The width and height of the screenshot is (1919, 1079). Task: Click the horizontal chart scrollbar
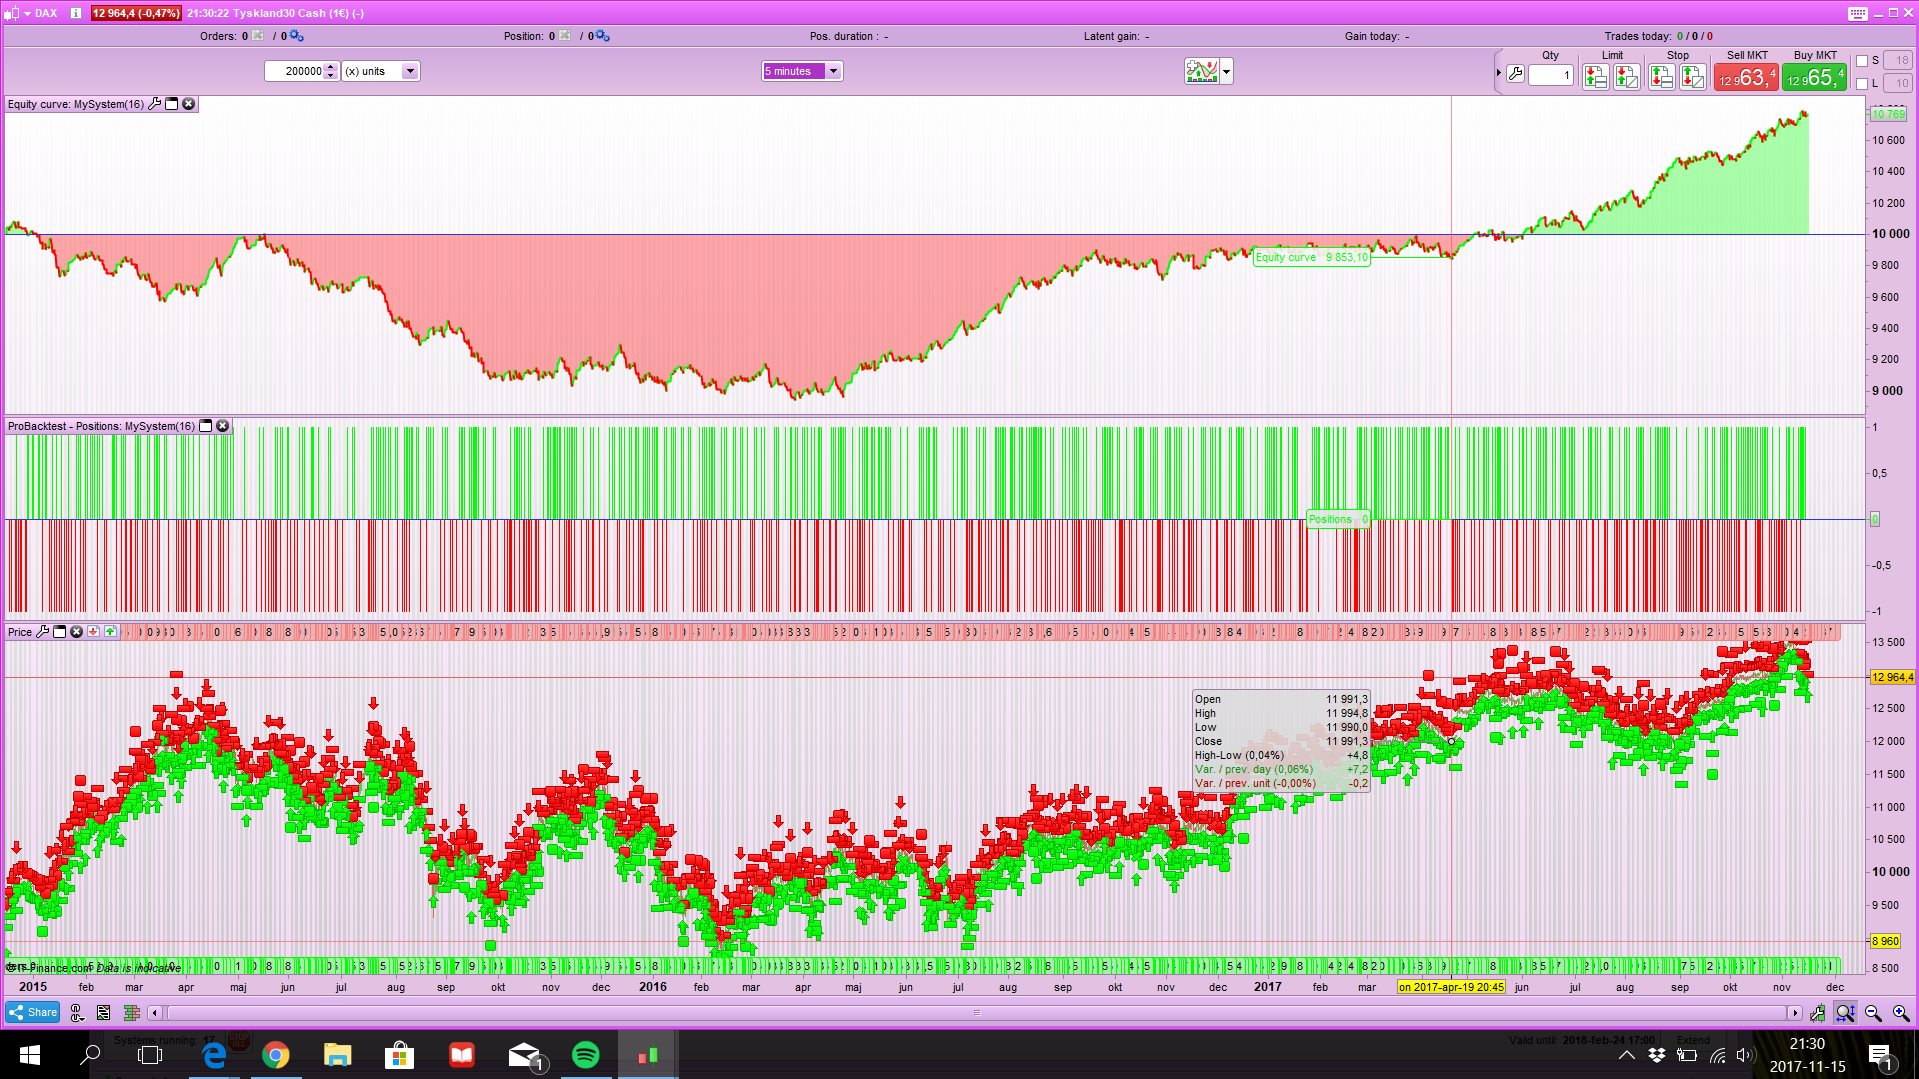(x=976, y=1013)
